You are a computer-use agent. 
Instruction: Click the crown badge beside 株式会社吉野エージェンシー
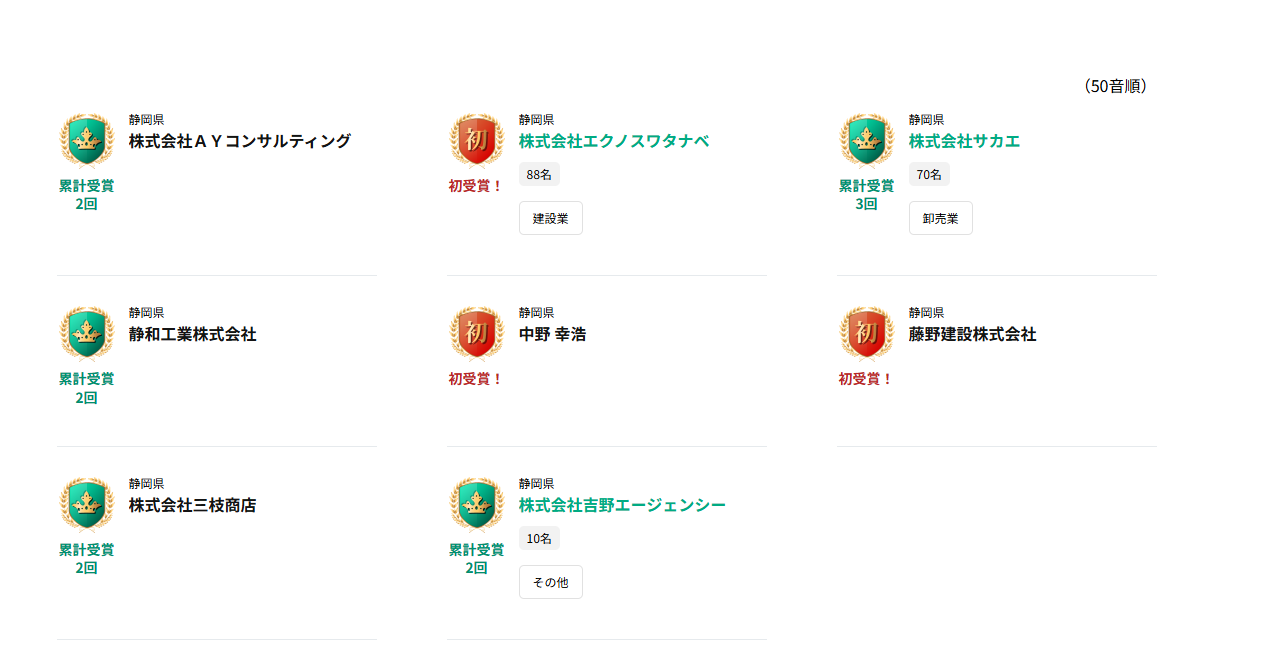477,503
